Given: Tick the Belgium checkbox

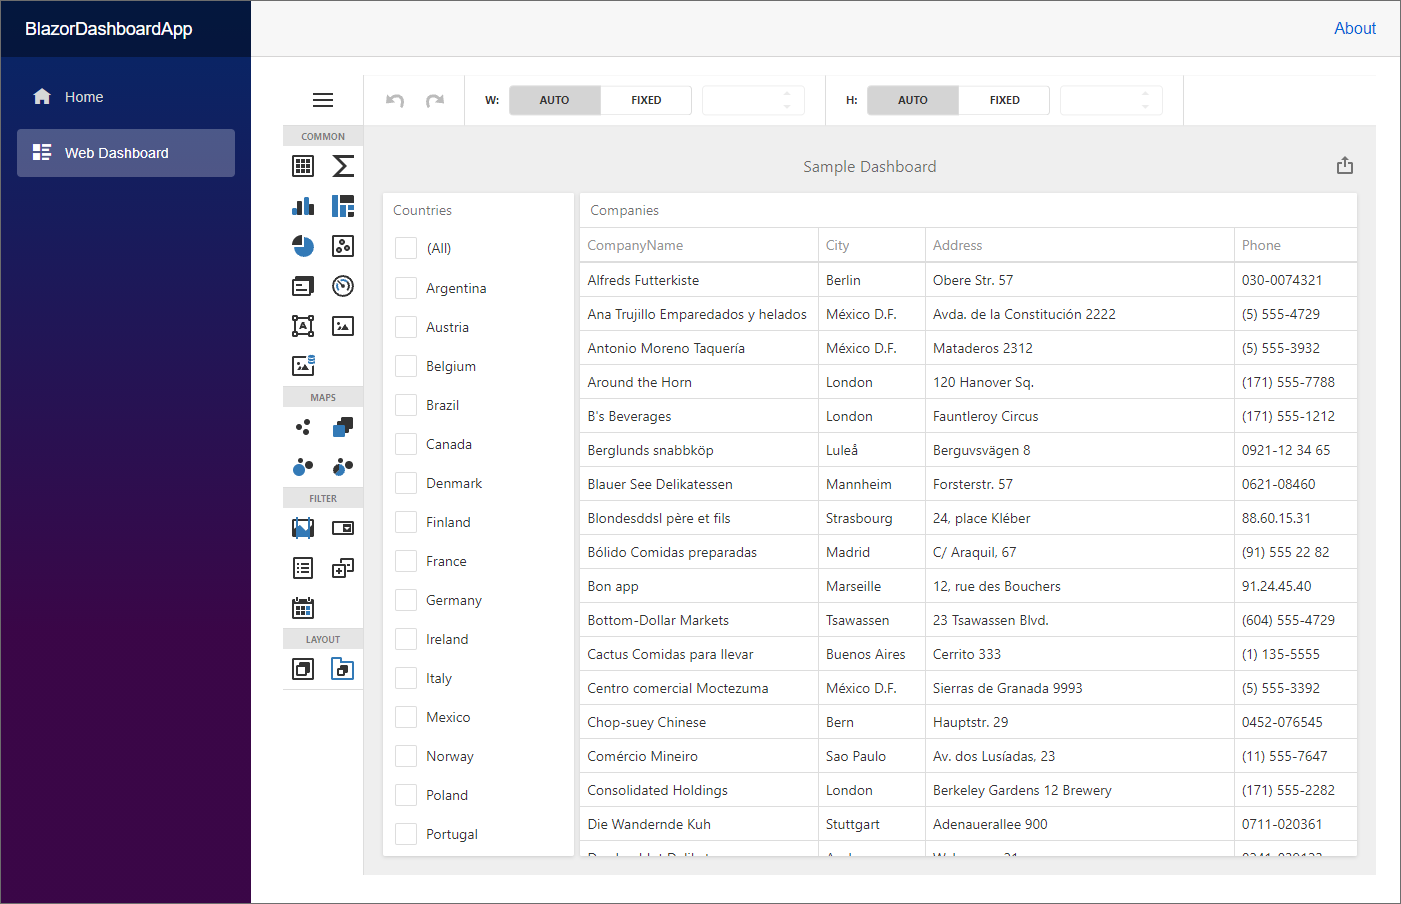Looking at the screenshot, I should (x=406, y=366).
